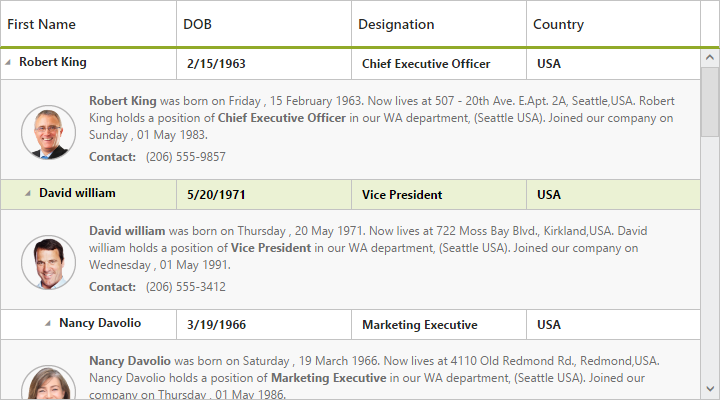Collapse the David william row
Screen dimensions: 720x400
pos(28,193)
